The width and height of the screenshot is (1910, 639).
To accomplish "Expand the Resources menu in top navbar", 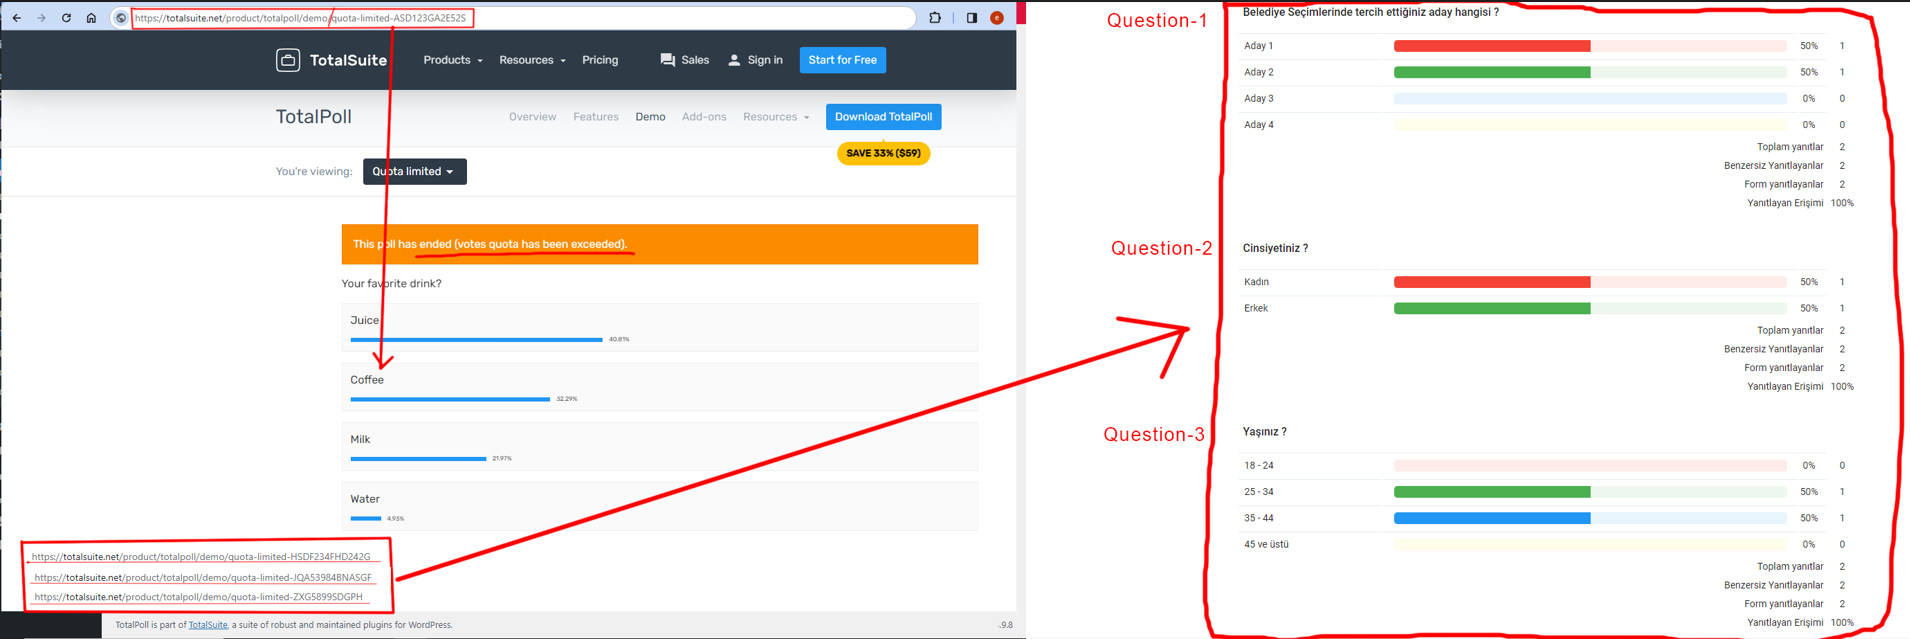I will (532, 60).
